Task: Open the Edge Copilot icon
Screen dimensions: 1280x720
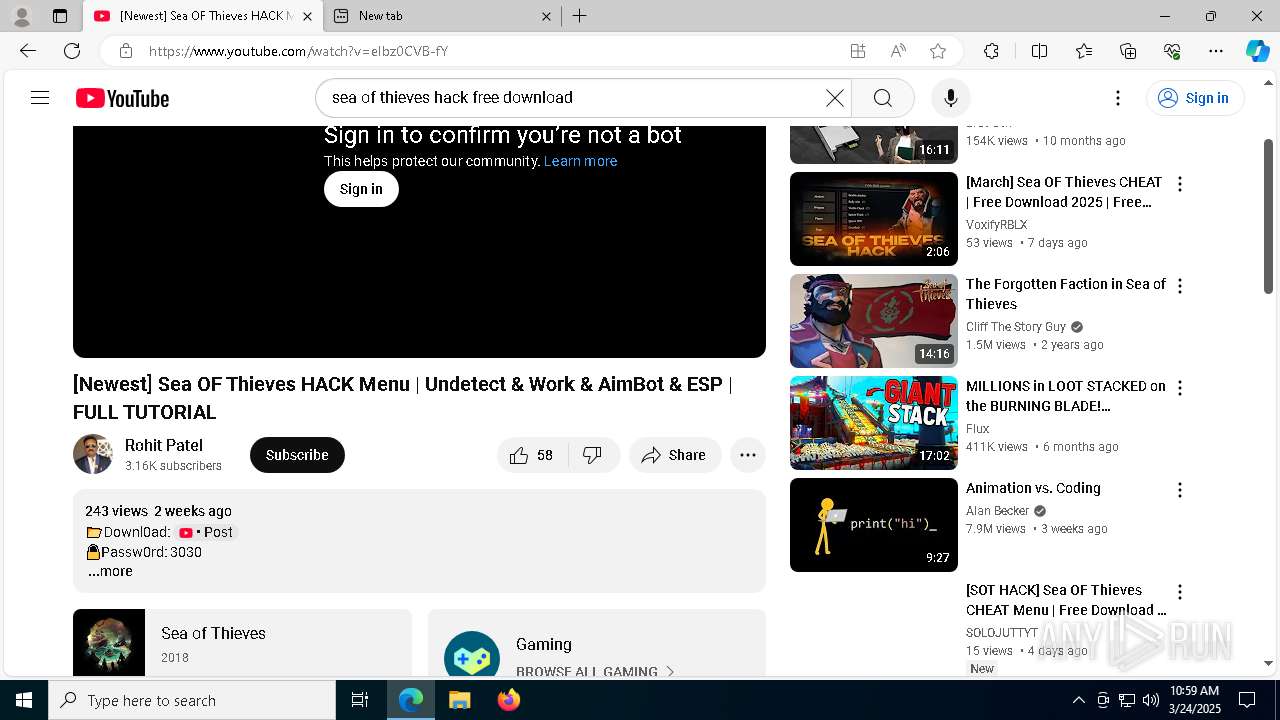Action: coord(1257,51)
